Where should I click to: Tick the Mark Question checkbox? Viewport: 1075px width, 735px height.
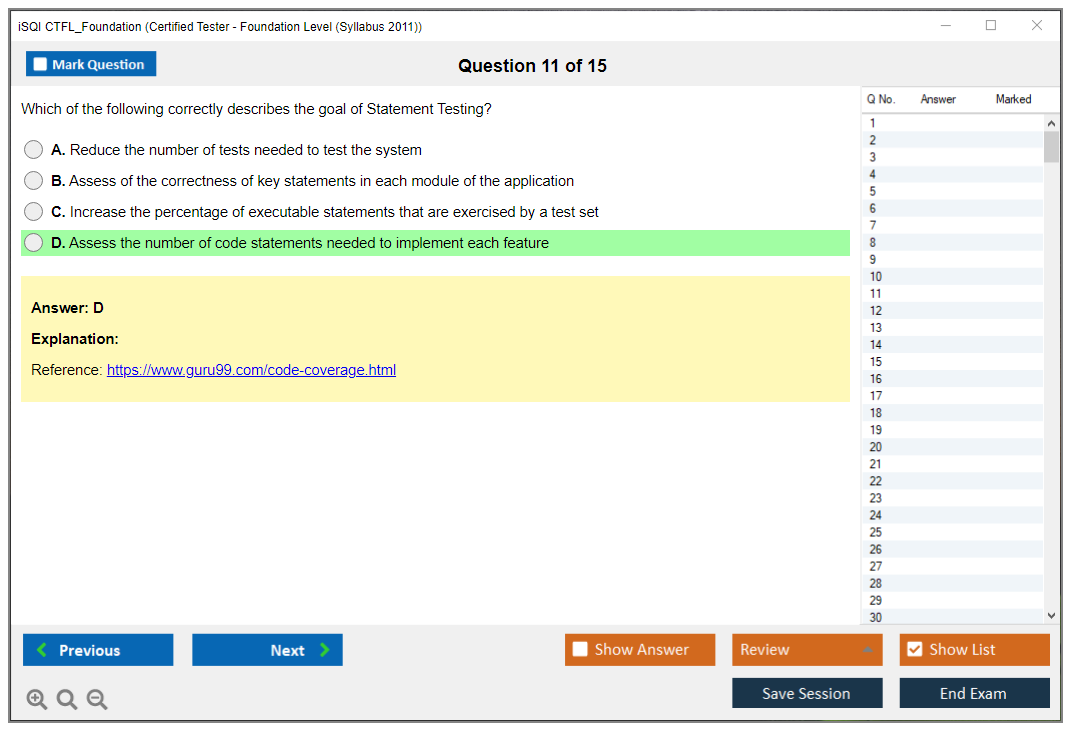click(41, 65)
